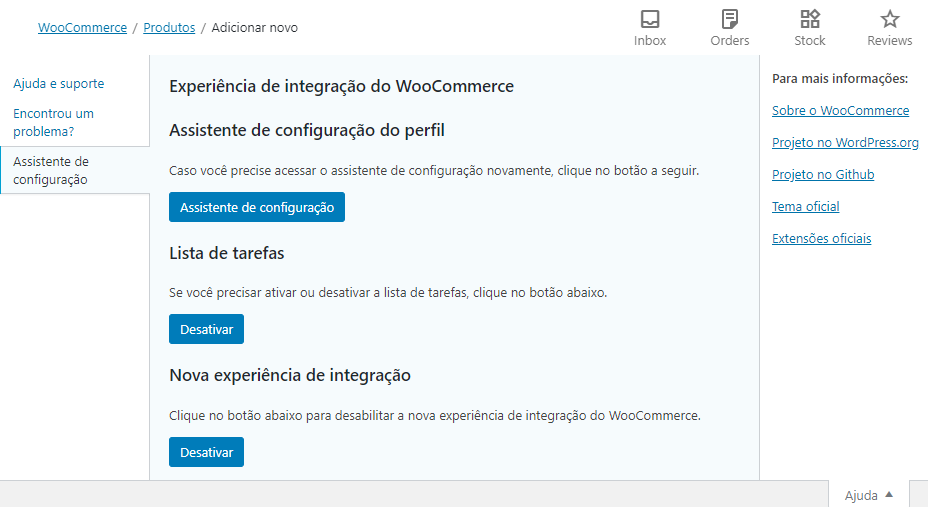Switch to Encontrou um problema? tab
928x507 pixels.
tap(53, 122)
